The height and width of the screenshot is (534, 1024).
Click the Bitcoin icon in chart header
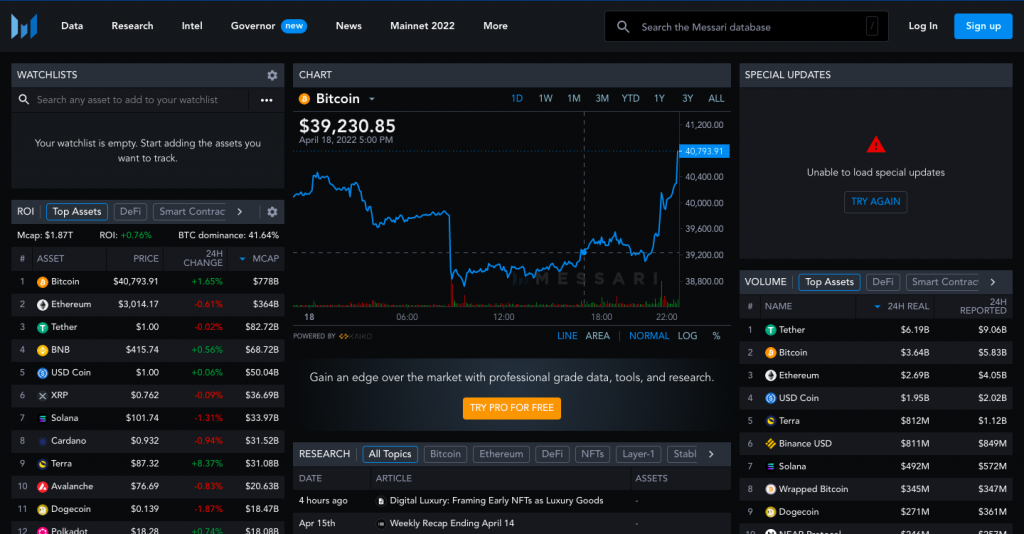point(304,99)
